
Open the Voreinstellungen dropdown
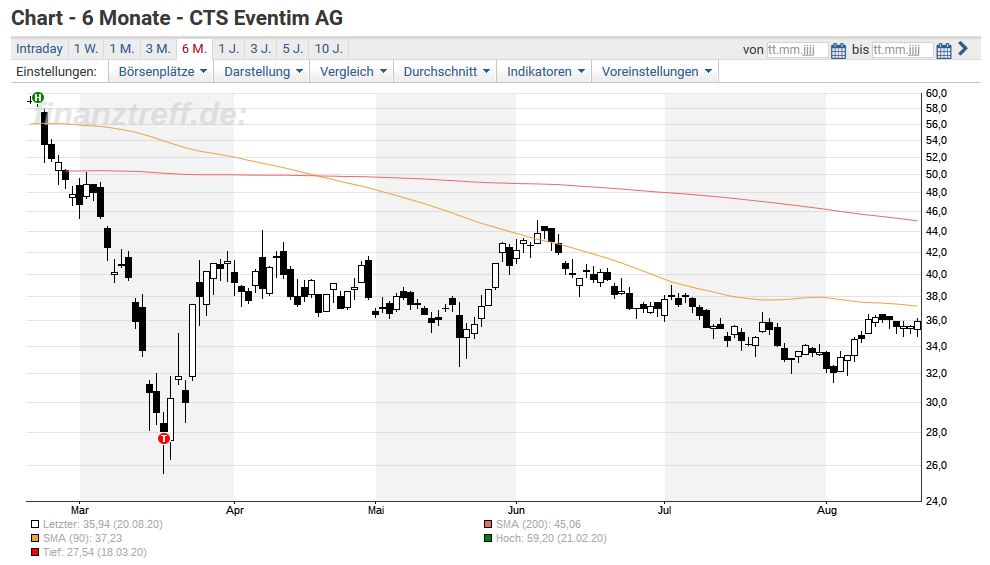pyautogui.click(x=655, y=71)
